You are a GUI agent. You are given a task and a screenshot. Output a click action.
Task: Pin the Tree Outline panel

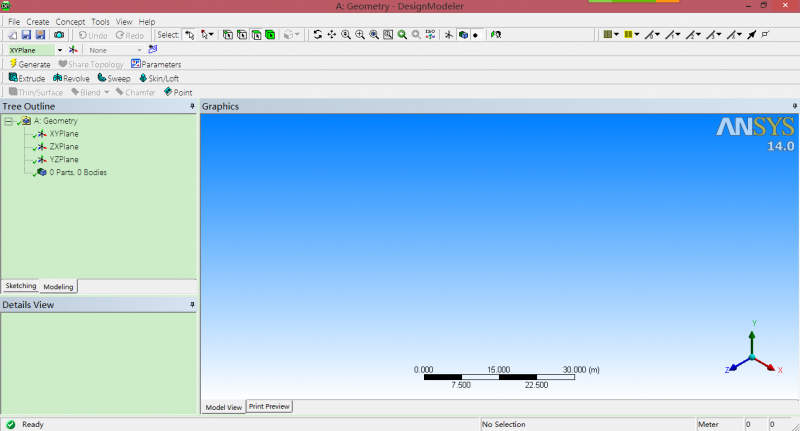pos(192,106)
